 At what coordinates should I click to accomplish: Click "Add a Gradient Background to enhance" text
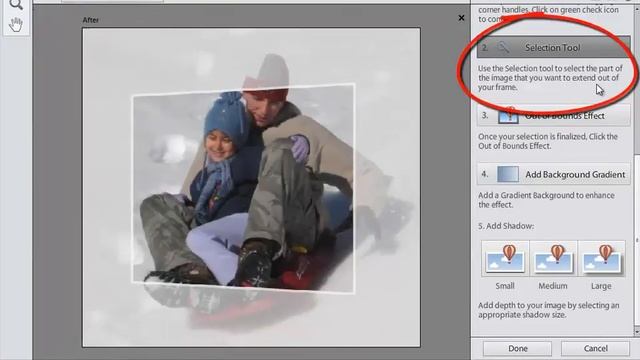[x=546, y=195]
